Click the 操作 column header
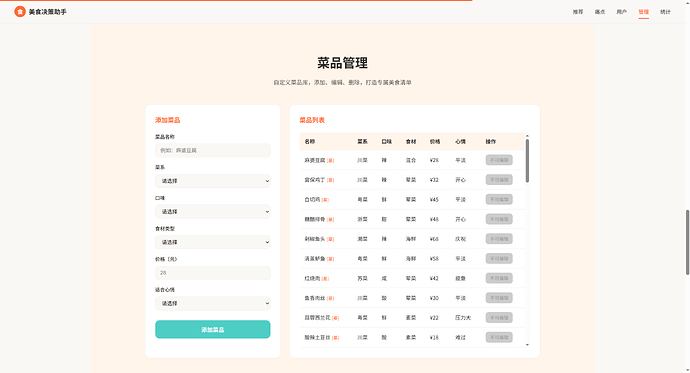690x373 pixels. (491, 142)
